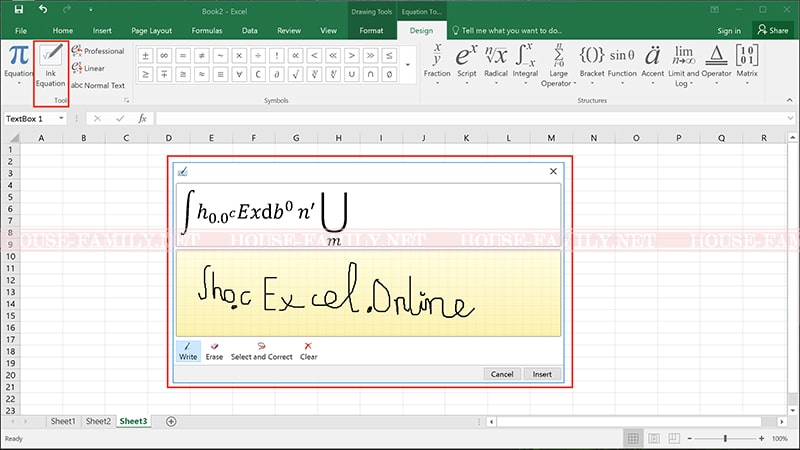The width and height of the screenshot is (800, 450).
Task: Switch to Page Break Preview
Action: click(674, 438)
